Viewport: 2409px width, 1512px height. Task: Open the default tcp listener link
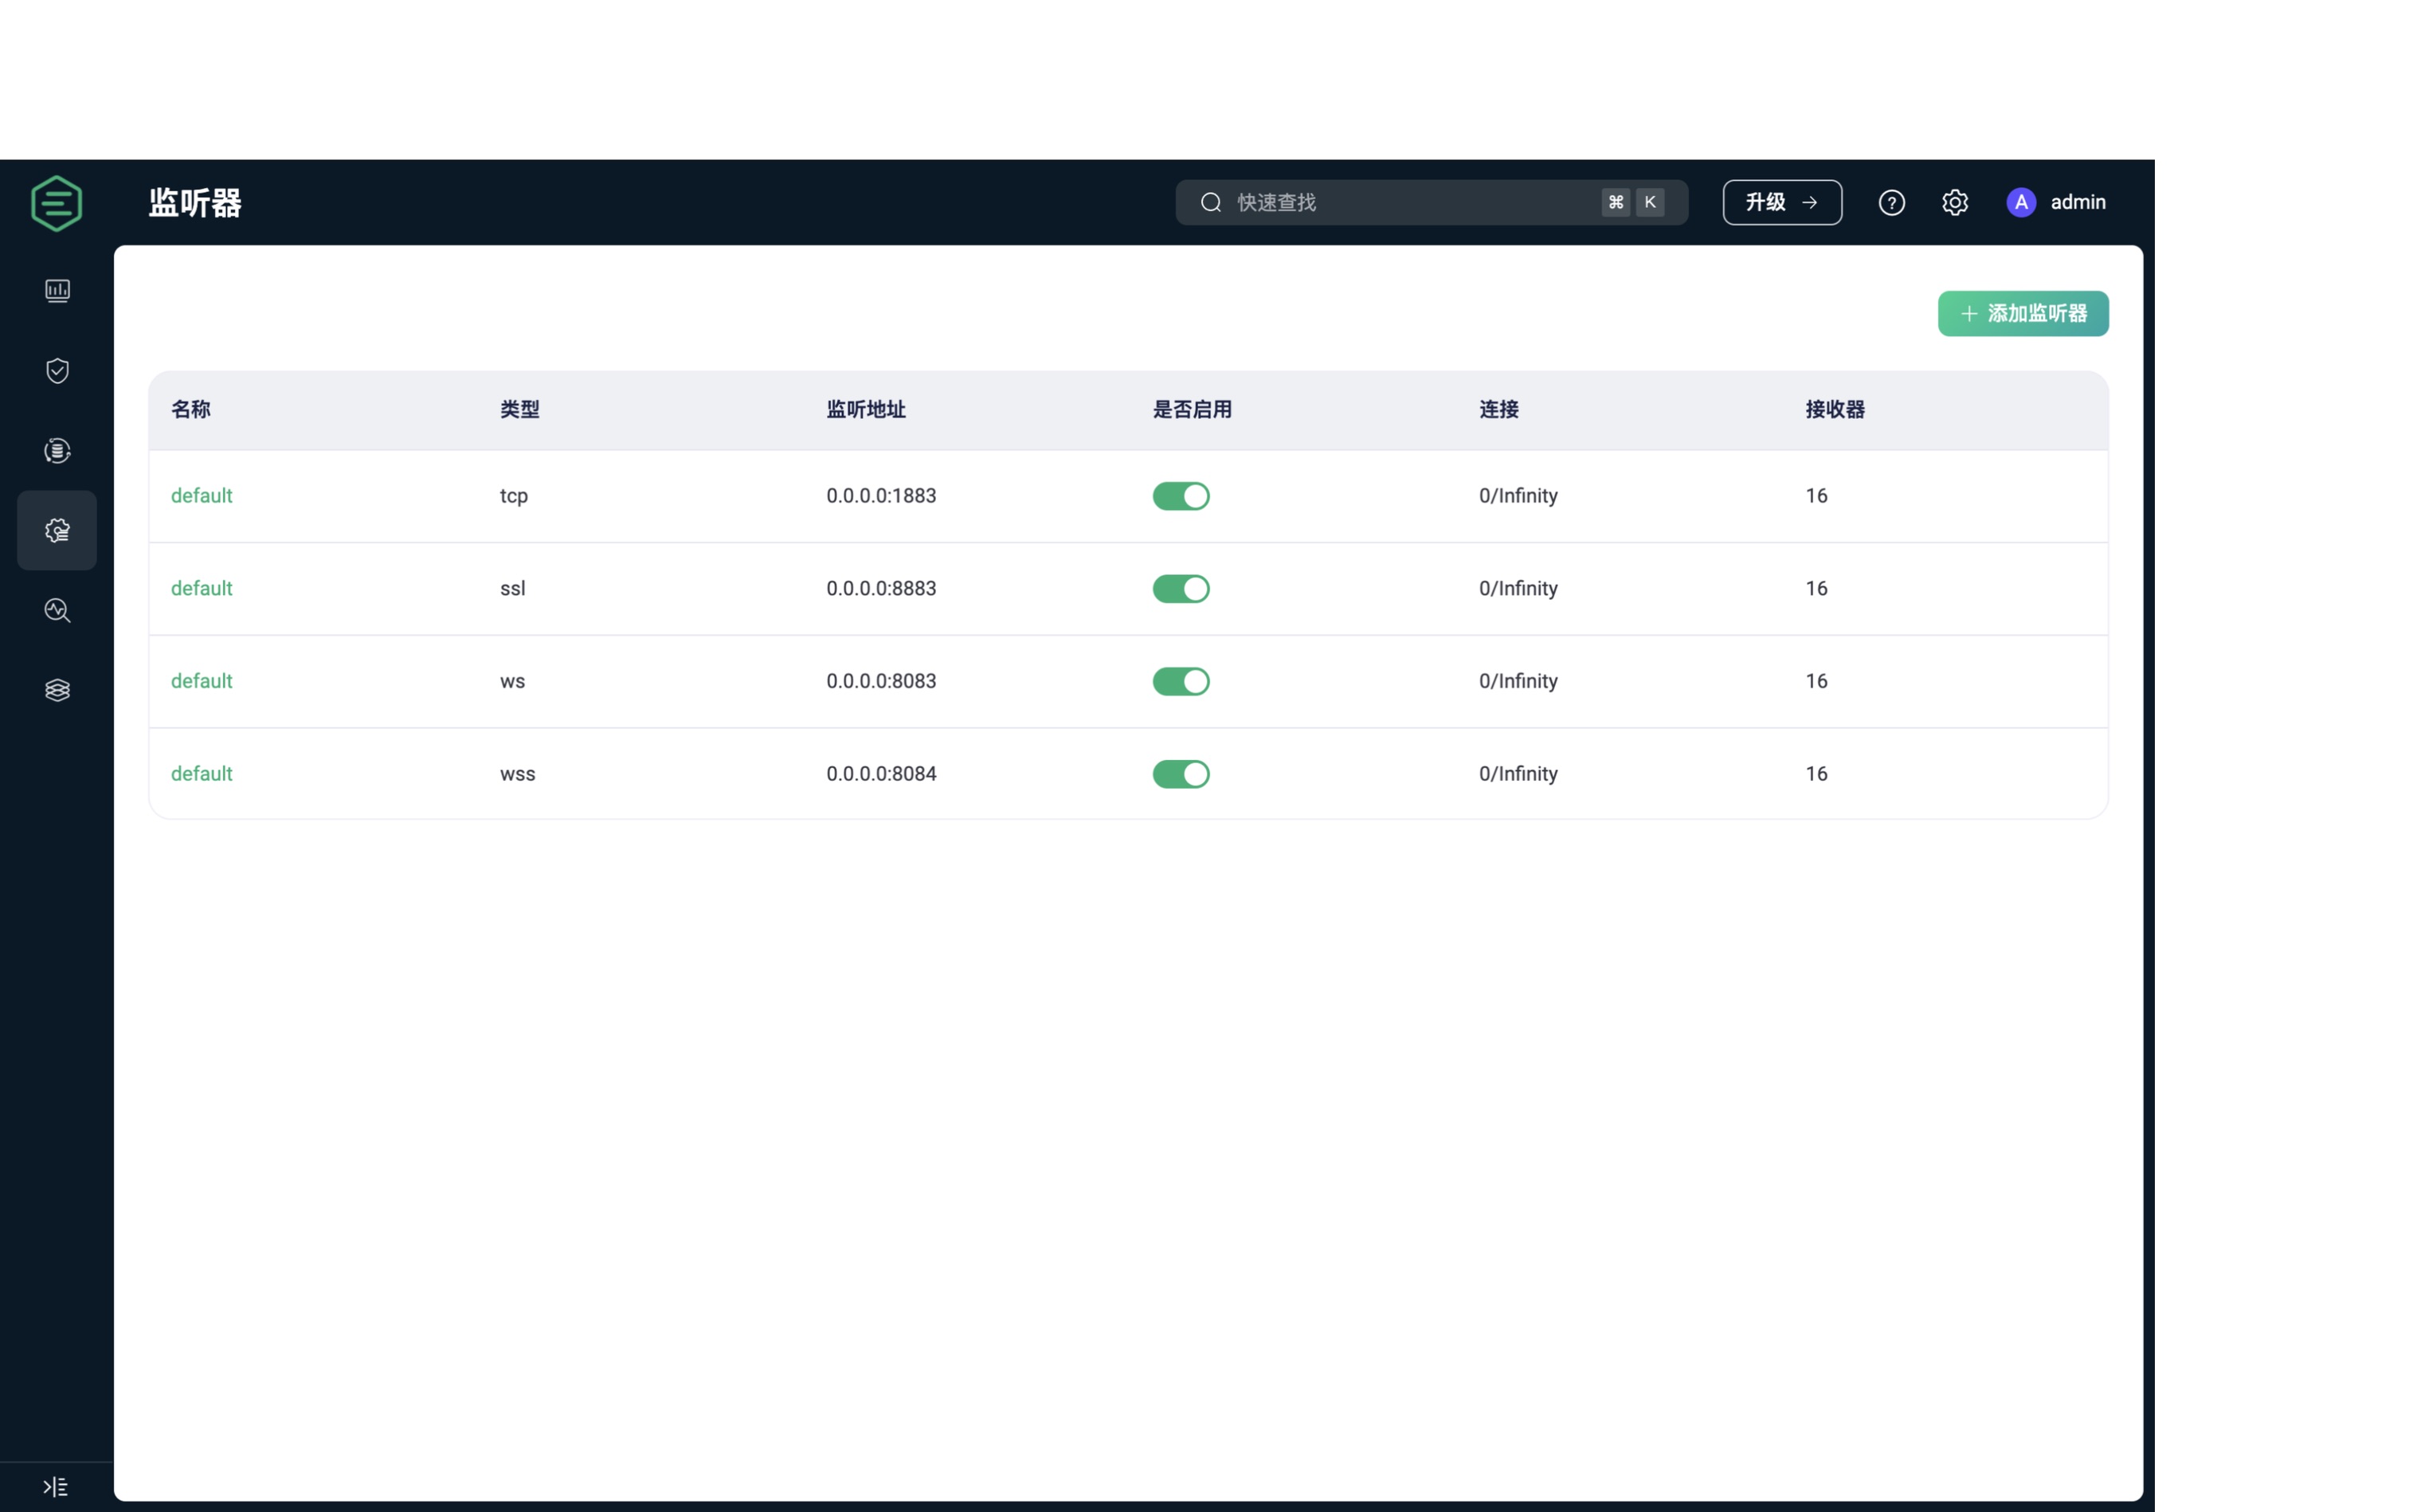click(x=201, y=496)
